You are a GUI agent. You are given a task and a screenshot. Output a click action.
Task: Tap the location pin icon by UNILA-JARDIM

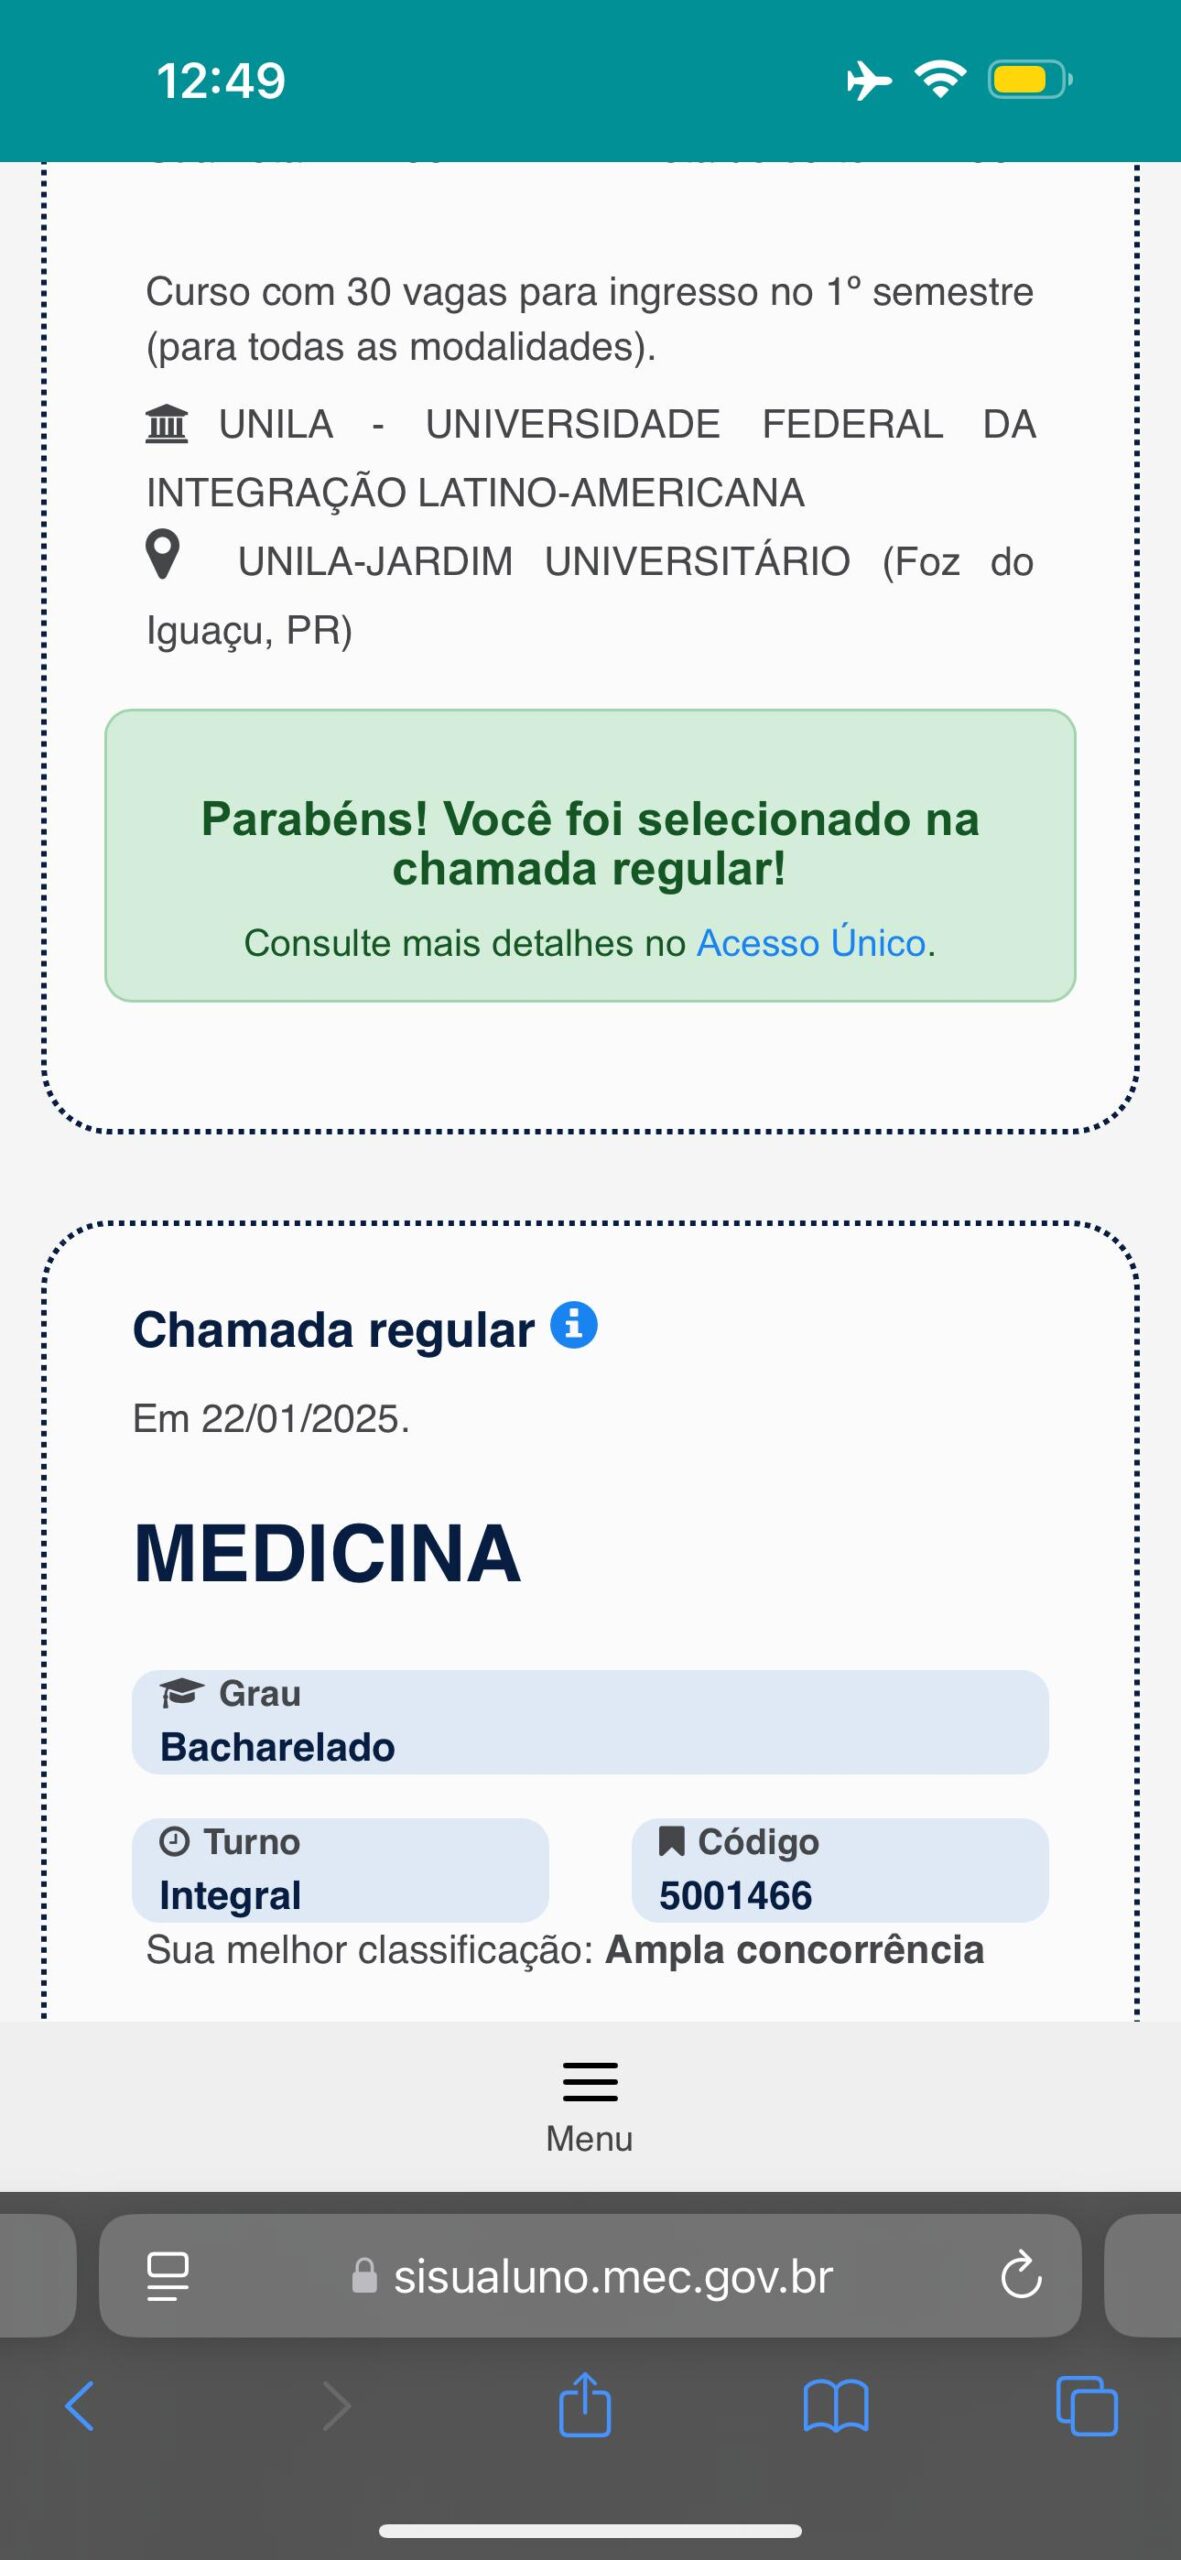point(163,554)
